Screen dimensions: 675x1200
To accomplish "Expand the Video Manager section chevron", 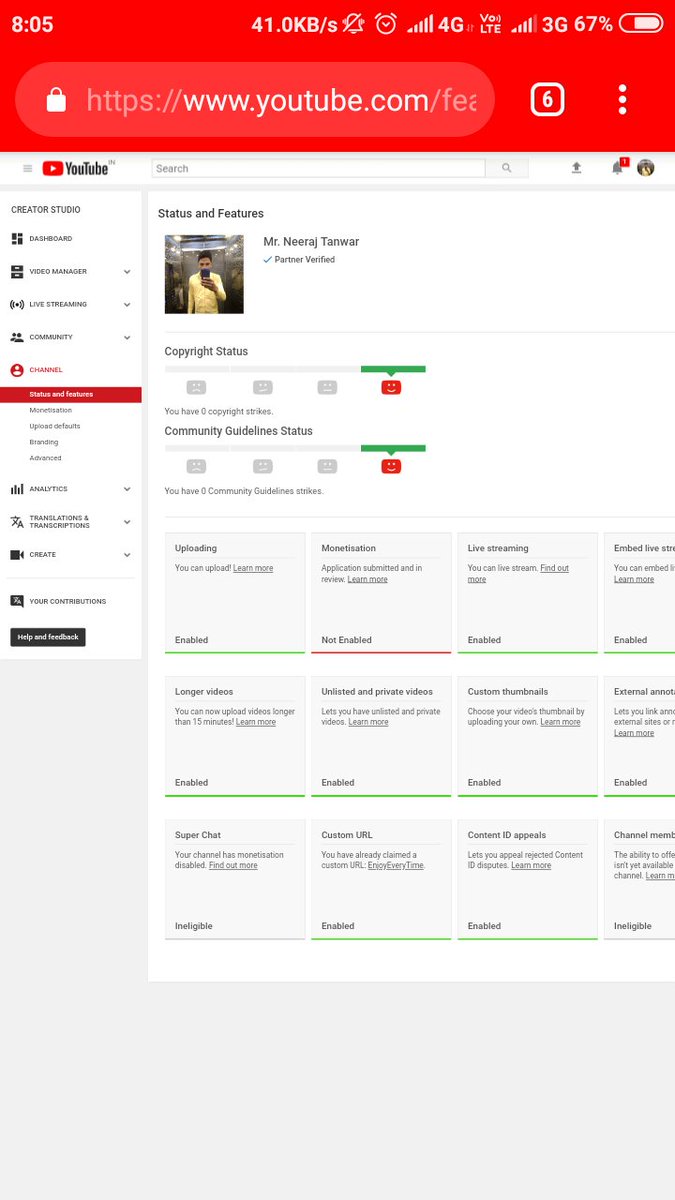I will pos(127,271).
